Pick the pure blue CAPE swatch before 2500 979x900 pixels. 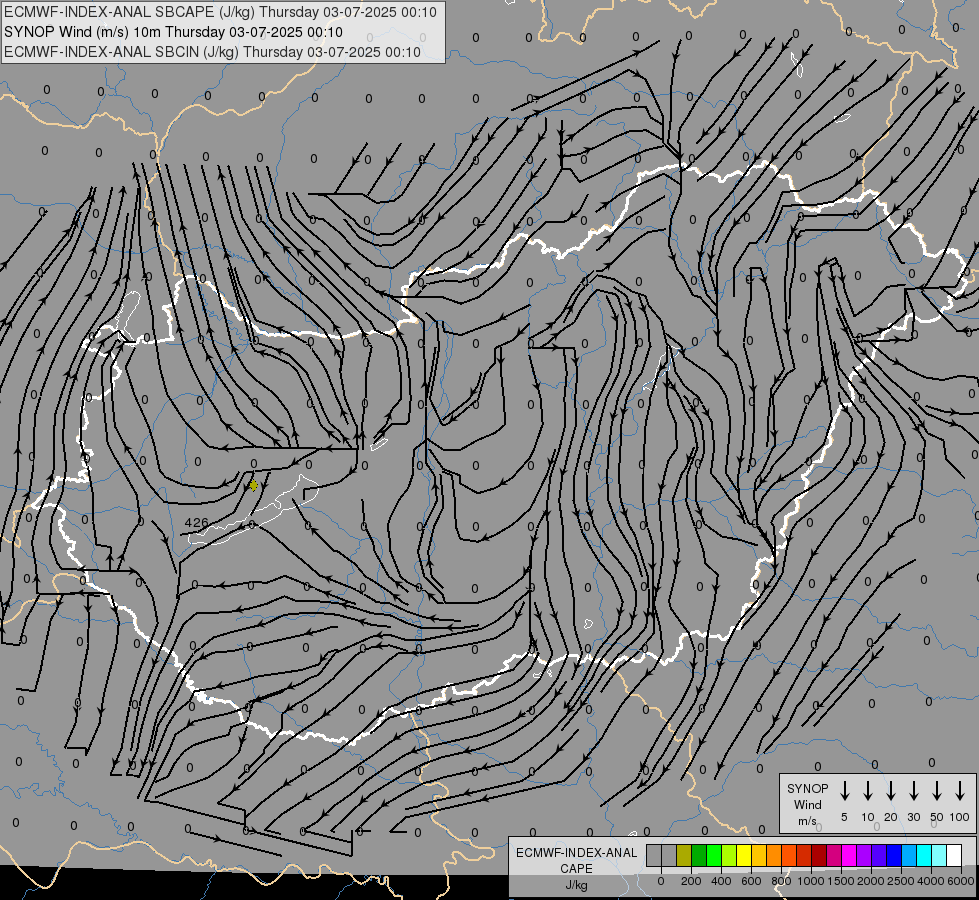click(893, 855)
